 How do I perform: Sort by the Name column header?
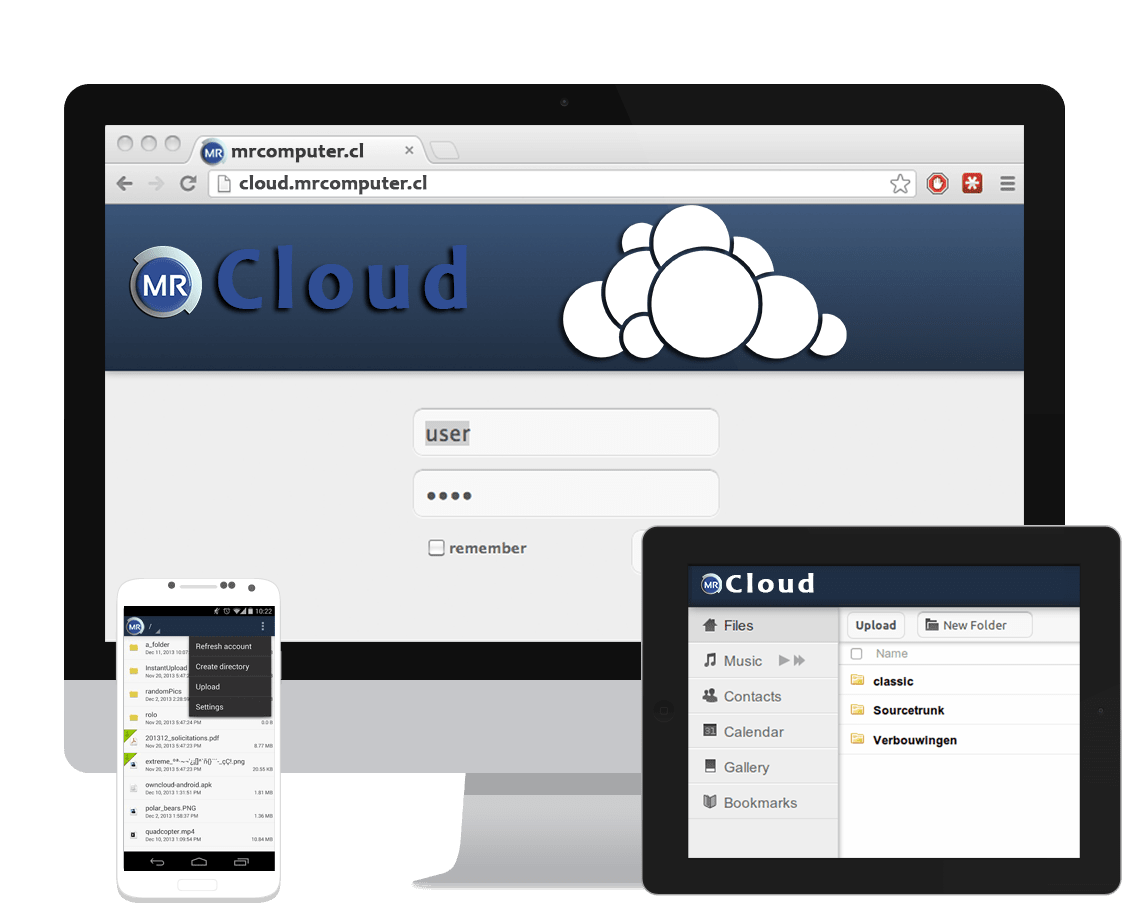click(x=891, y=653)
